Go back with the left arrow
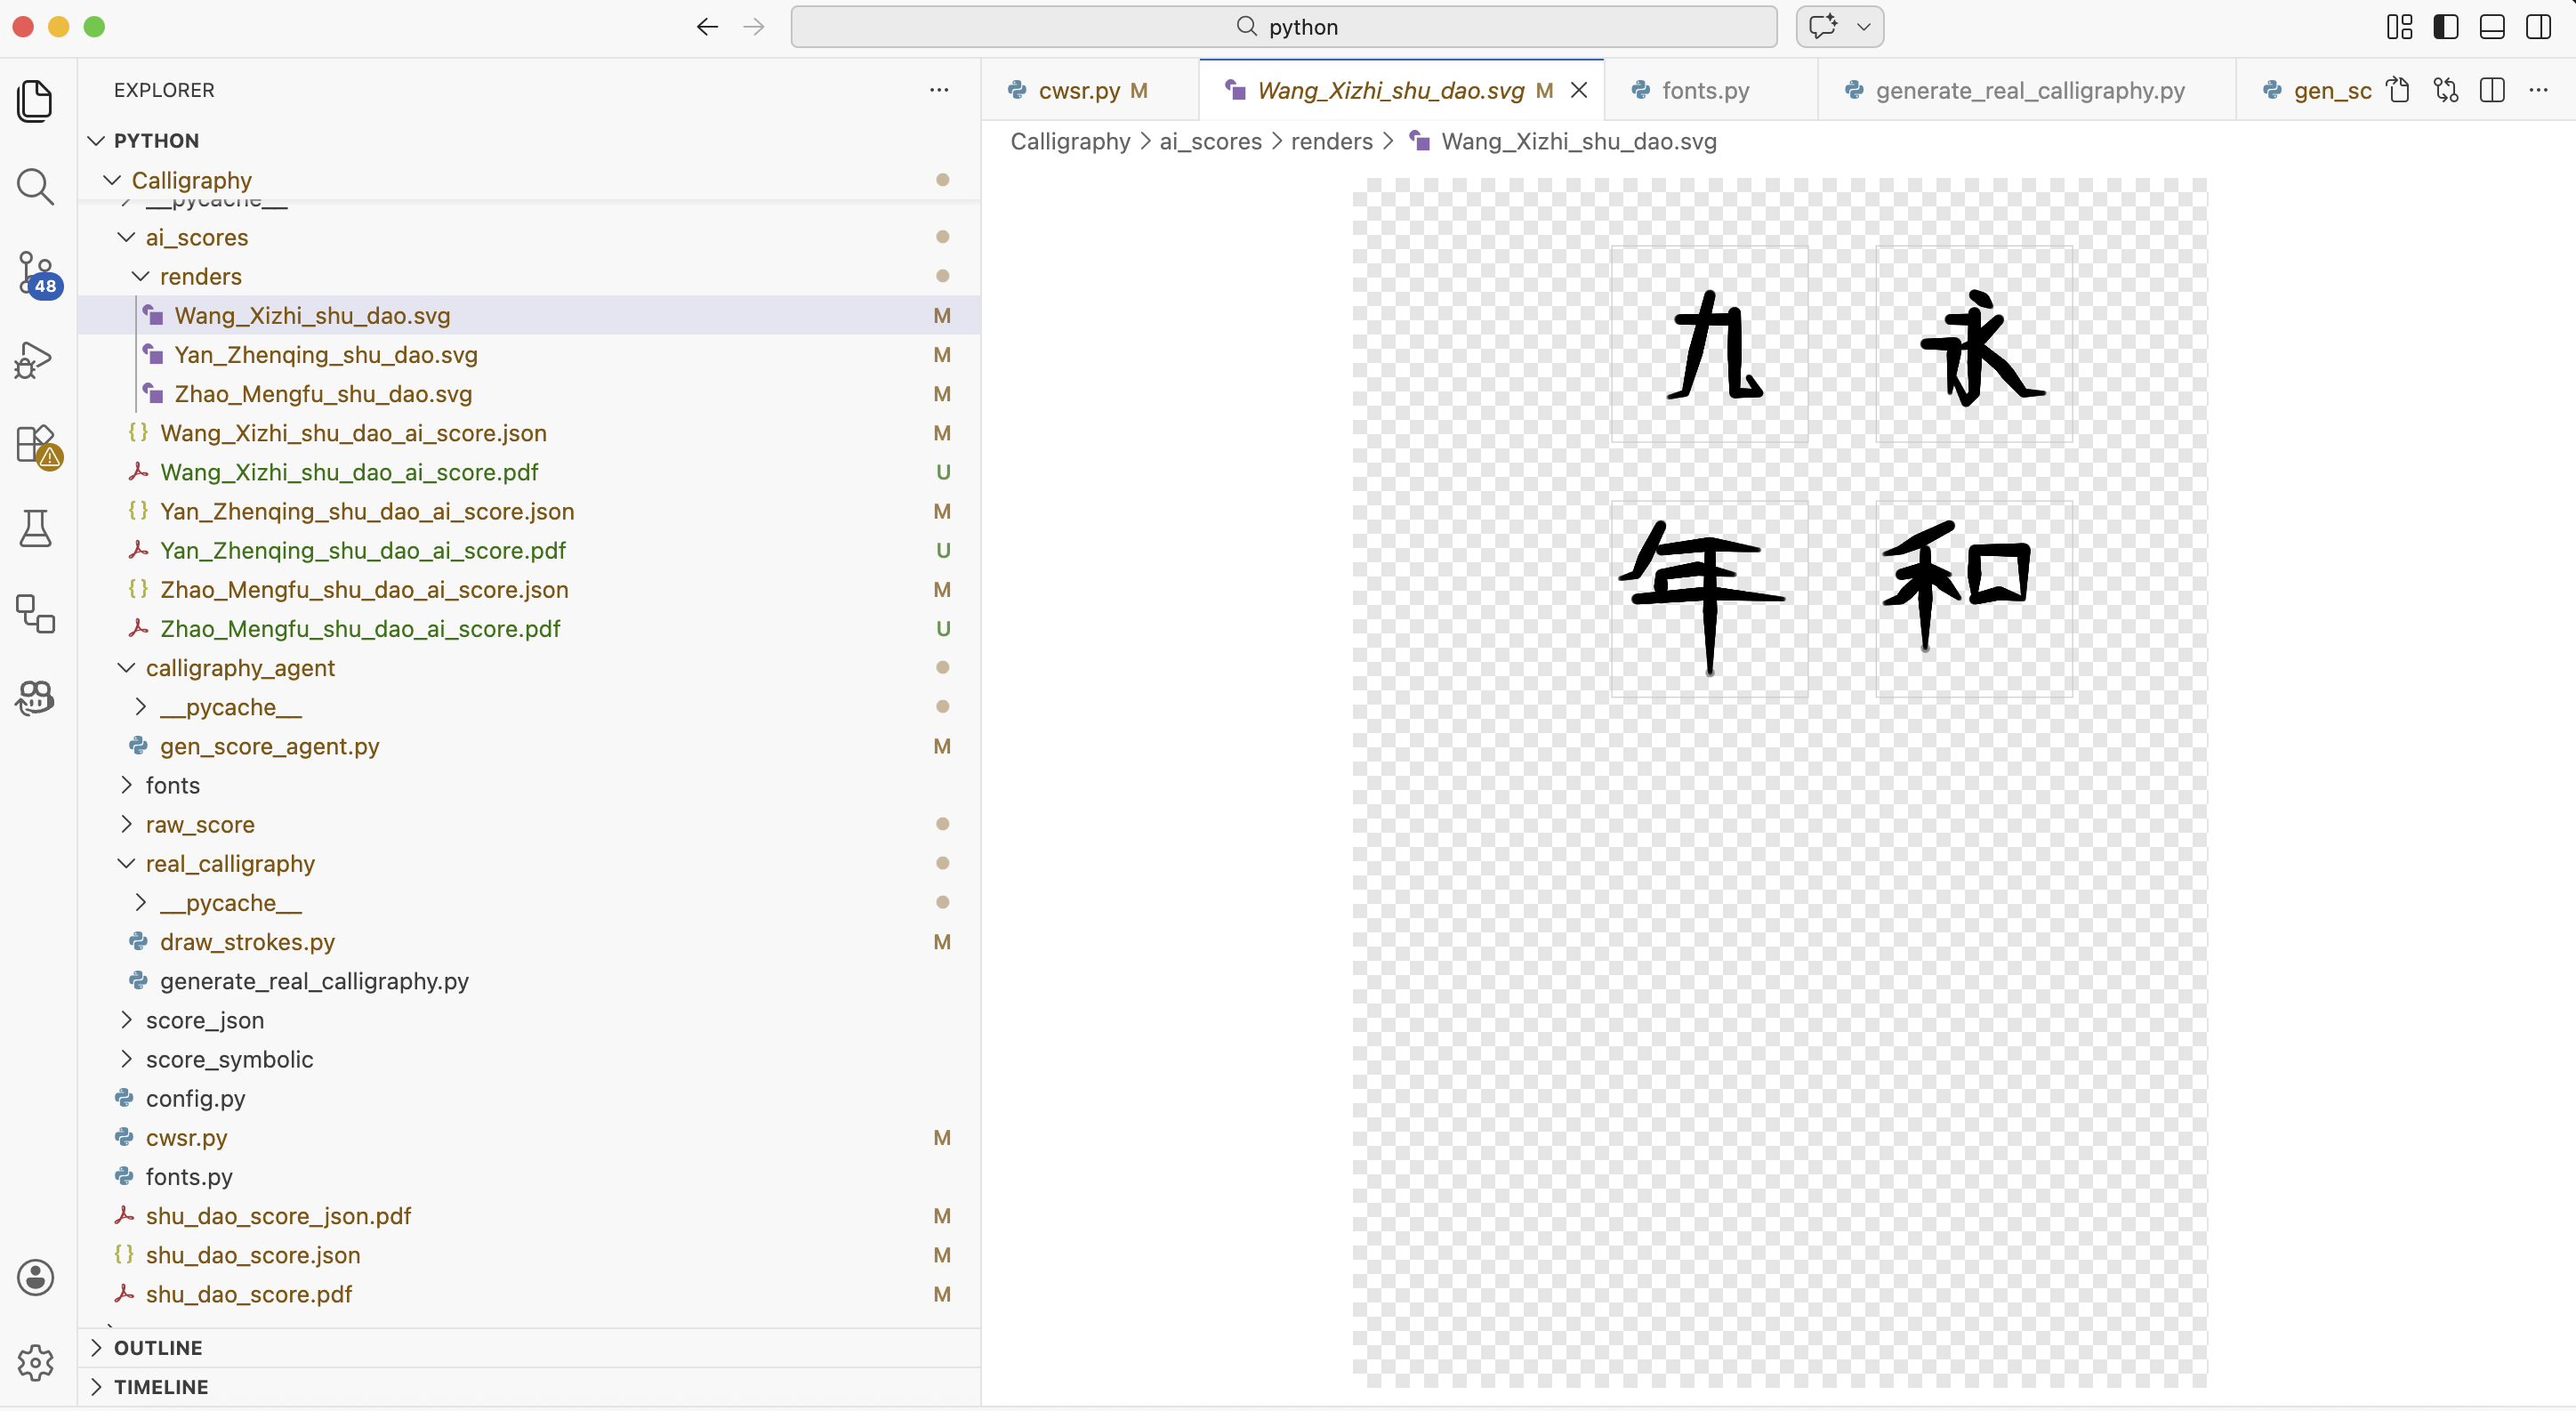The width and height of the screenshot is (2576, 1411). pos(707,27)
